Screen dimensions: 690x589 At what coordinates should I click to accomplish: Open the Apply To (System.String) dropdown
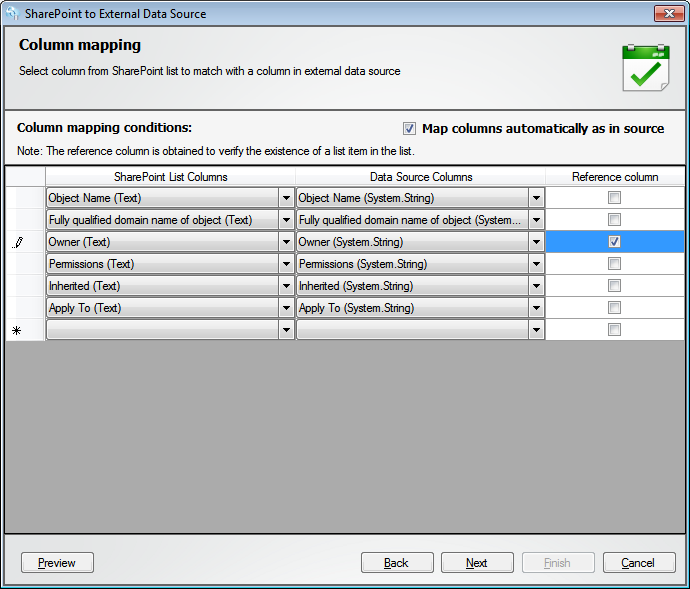coord(536,308)
